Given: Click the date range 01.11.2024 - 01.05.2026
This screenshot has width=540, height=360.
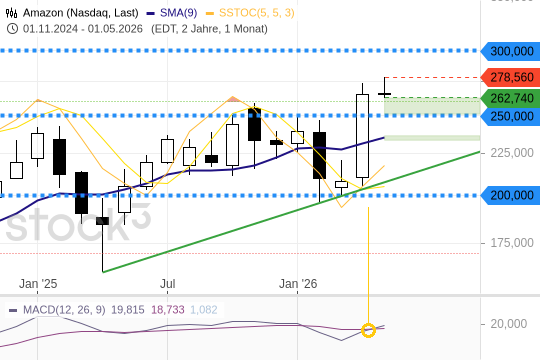Looking at the screenshot, I should tap(83, 29).
